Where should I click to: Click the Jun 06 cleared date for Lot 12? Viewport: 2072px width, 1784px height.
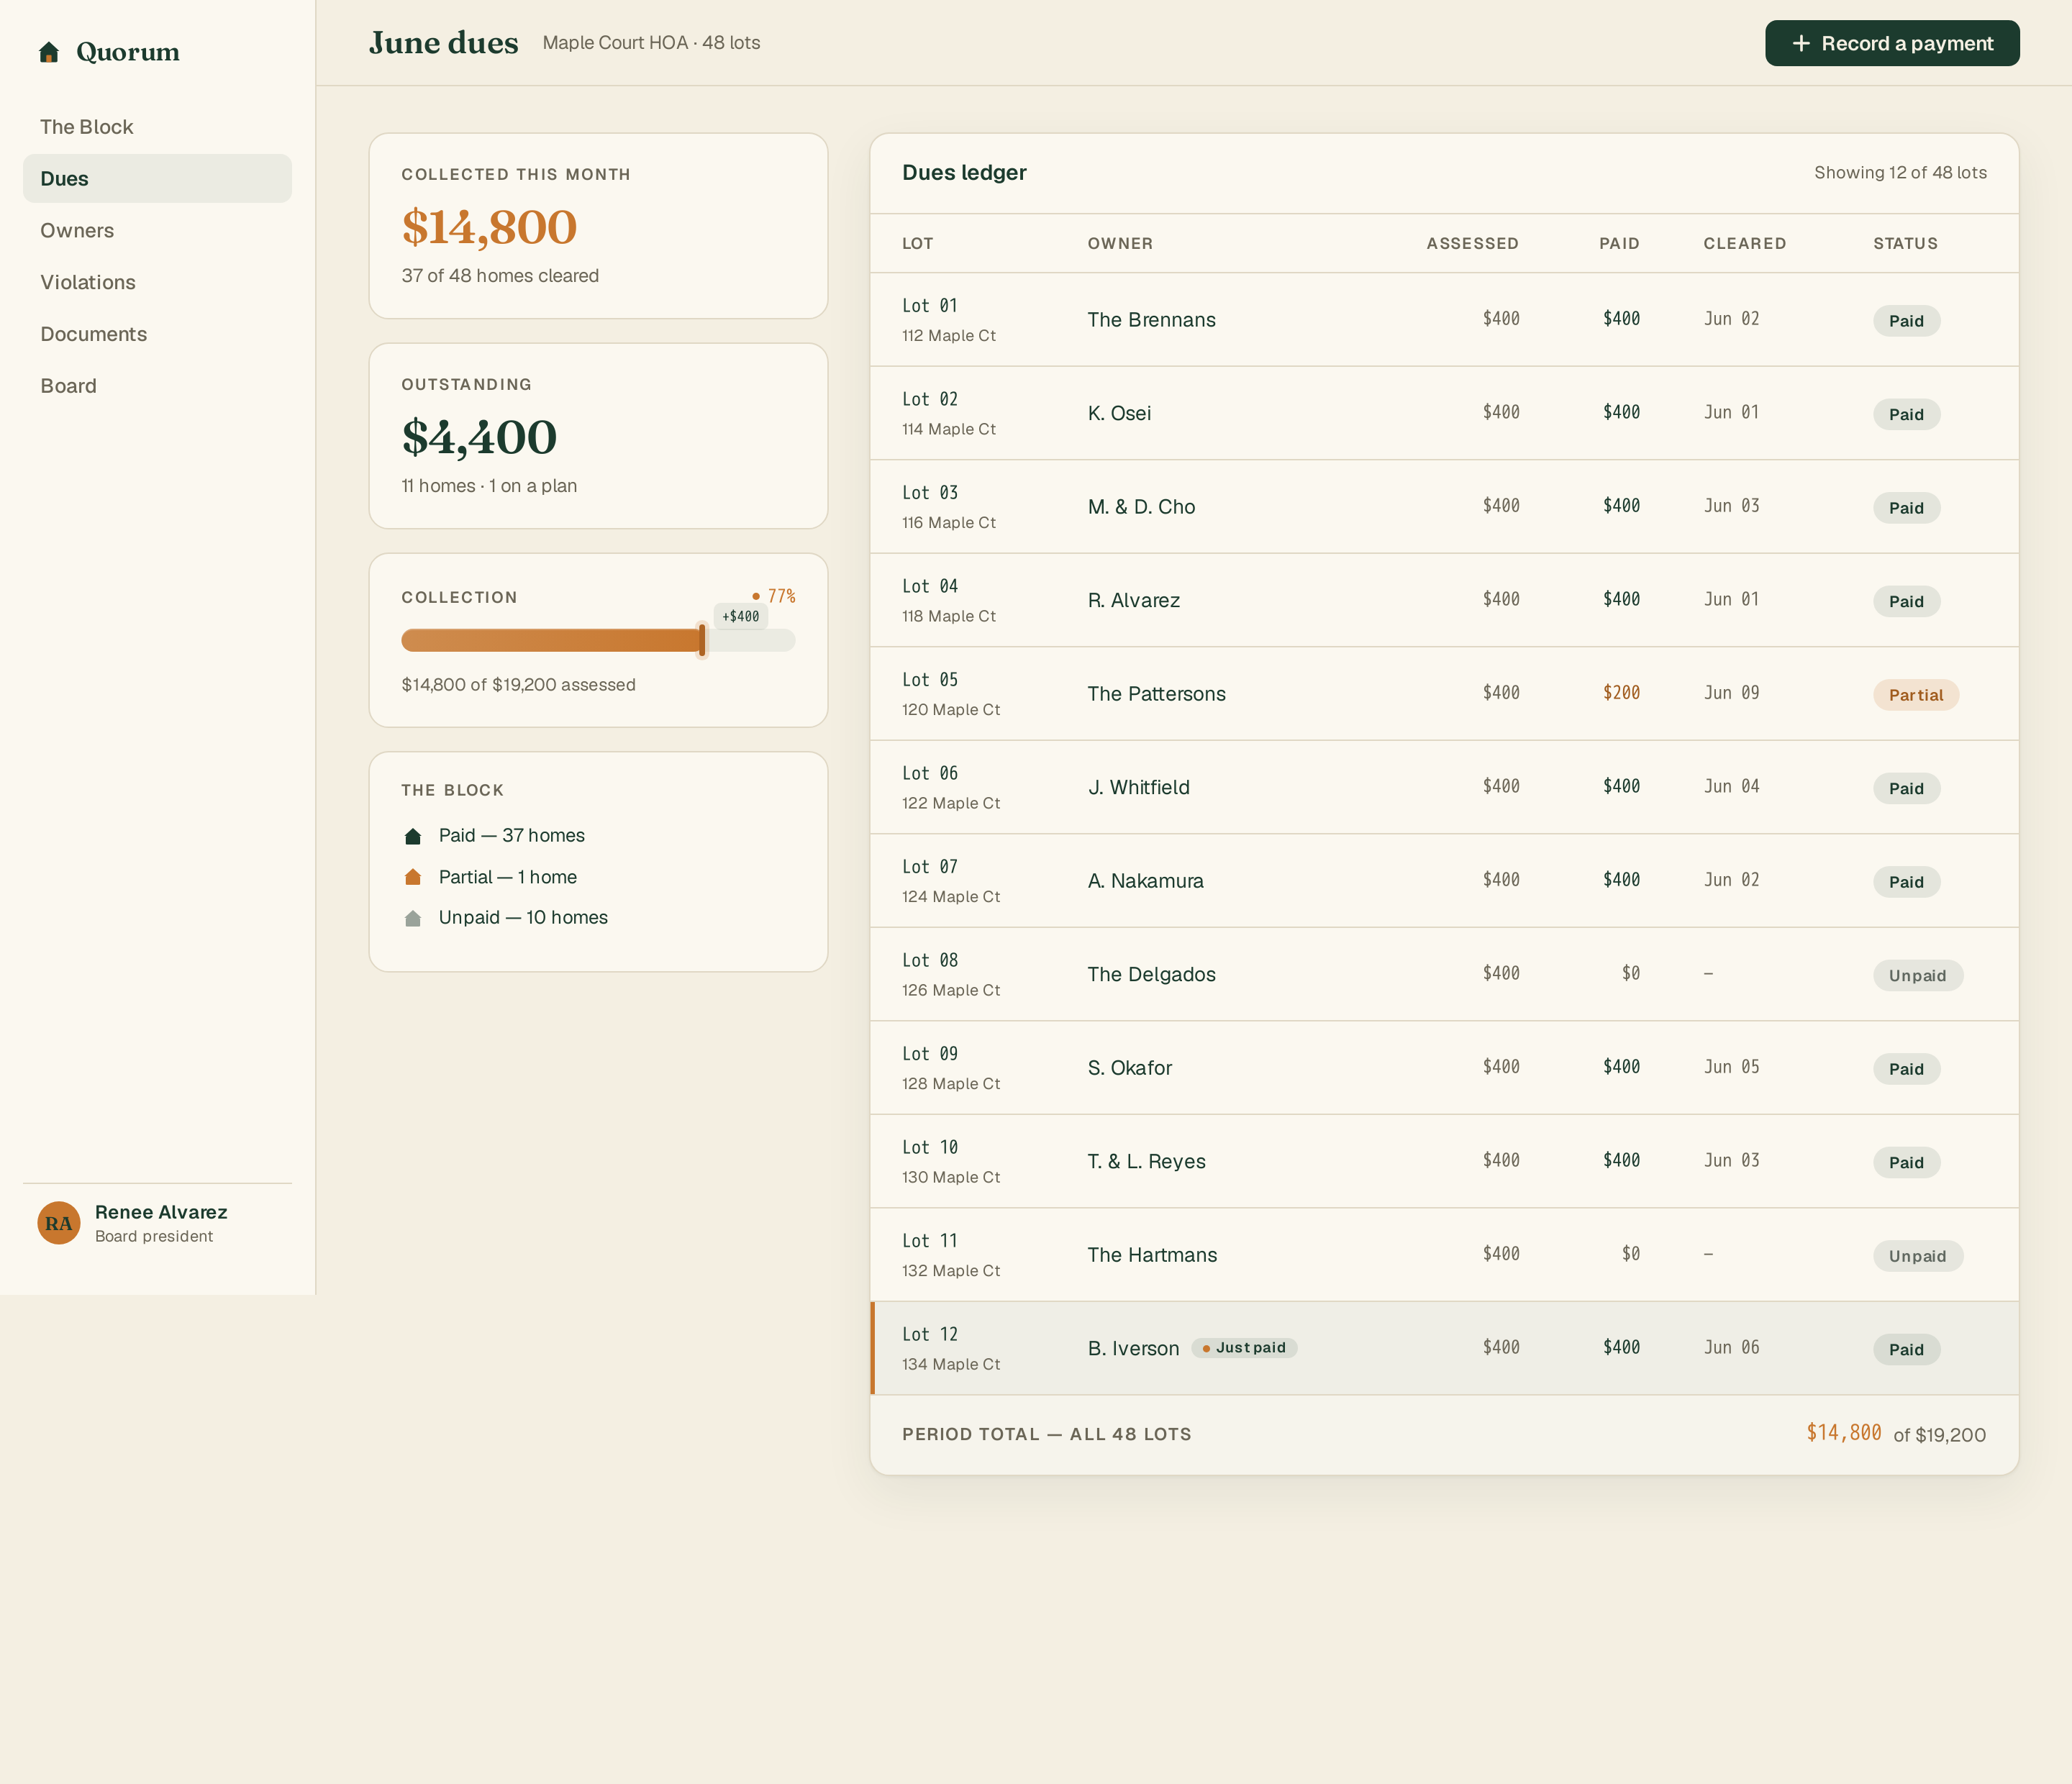click(x=1731, y=1347)
